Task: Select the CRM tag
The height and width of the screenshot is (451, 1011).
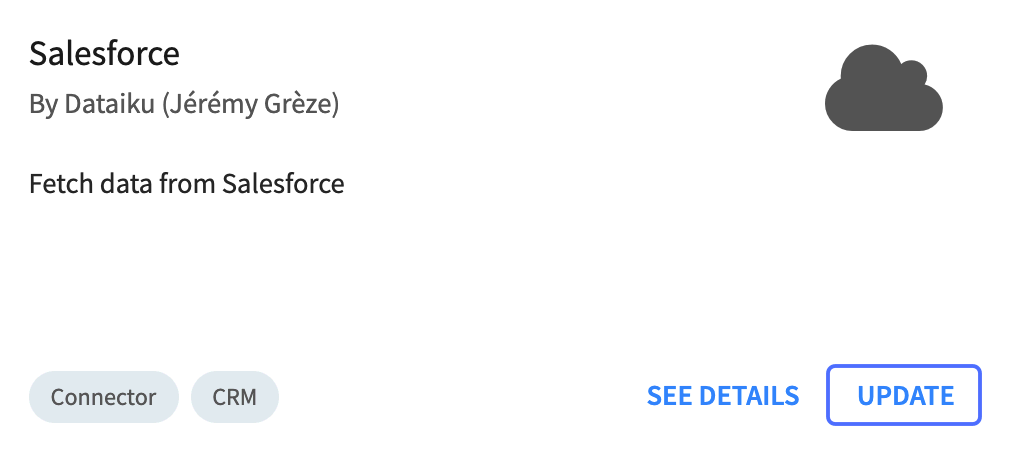Action: pos(235,397)
